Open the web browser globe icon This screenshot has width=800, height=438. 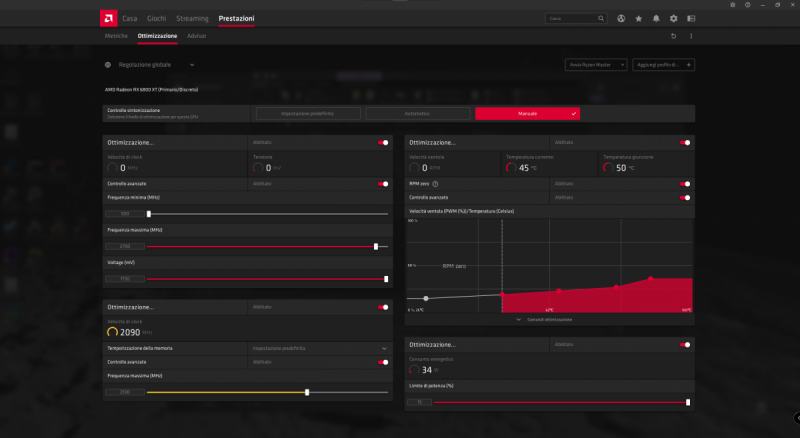coord(621,18)
